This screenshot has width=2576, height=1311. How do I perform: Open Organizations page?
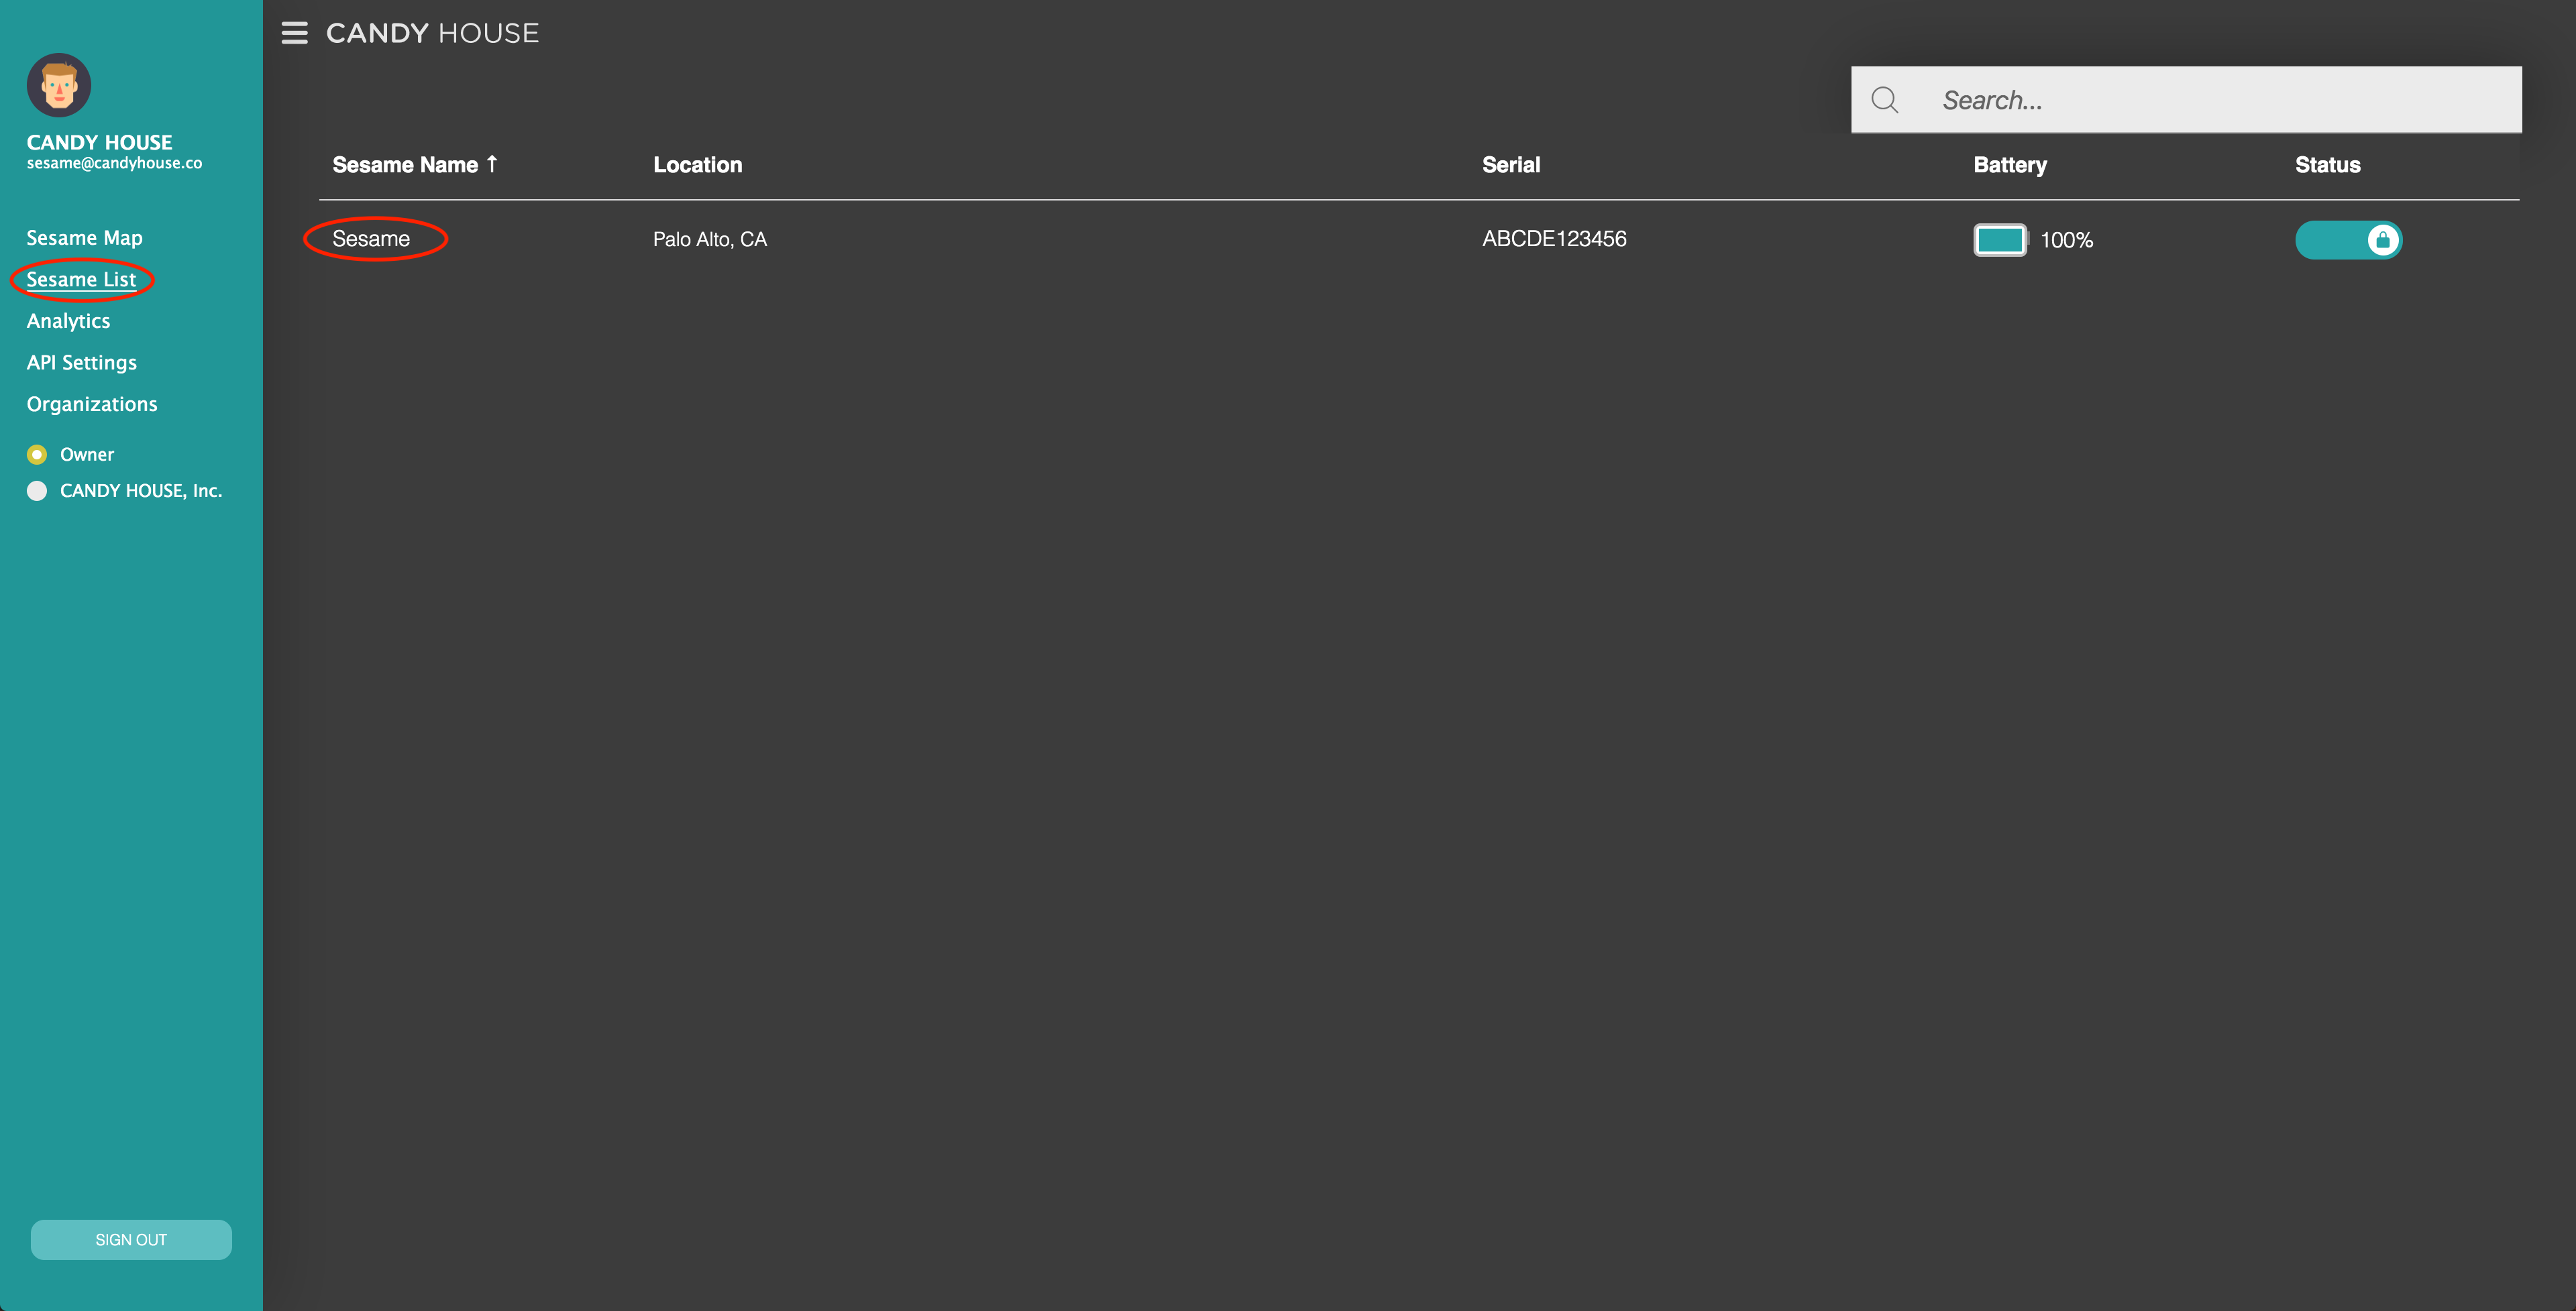[x=92, y=404]
